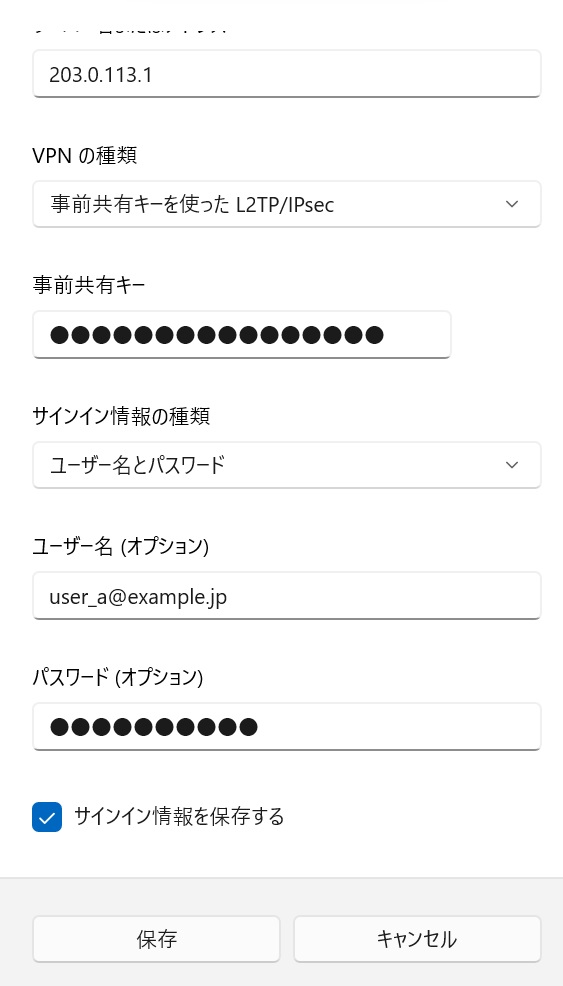Click the パスワード (オプション) label
The width and height of the screenshot is (563, 986).
[118, 677]
